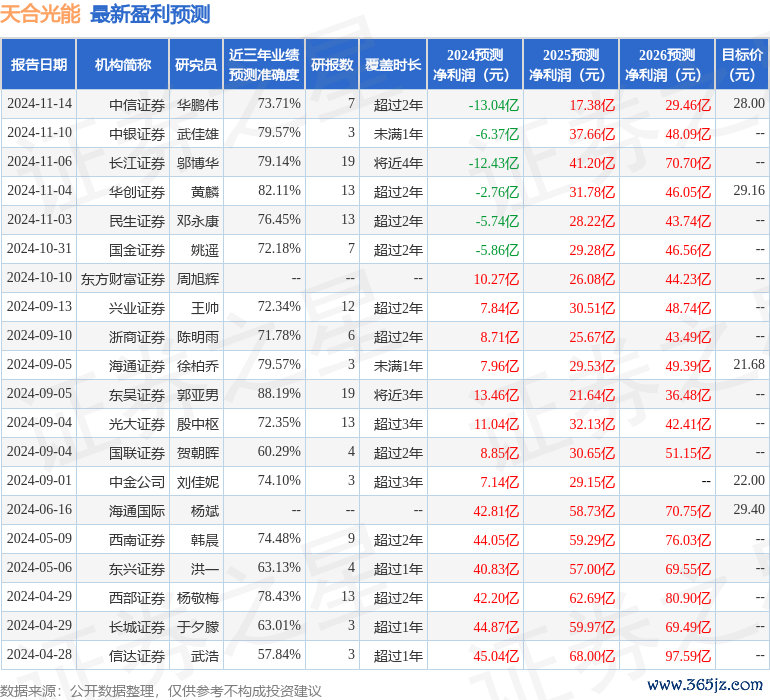This screenshot has height=700, width=770.
Task: Click the 2024 forecast 10.27亿
Action: pyautogui.click(x=496, y=279)
